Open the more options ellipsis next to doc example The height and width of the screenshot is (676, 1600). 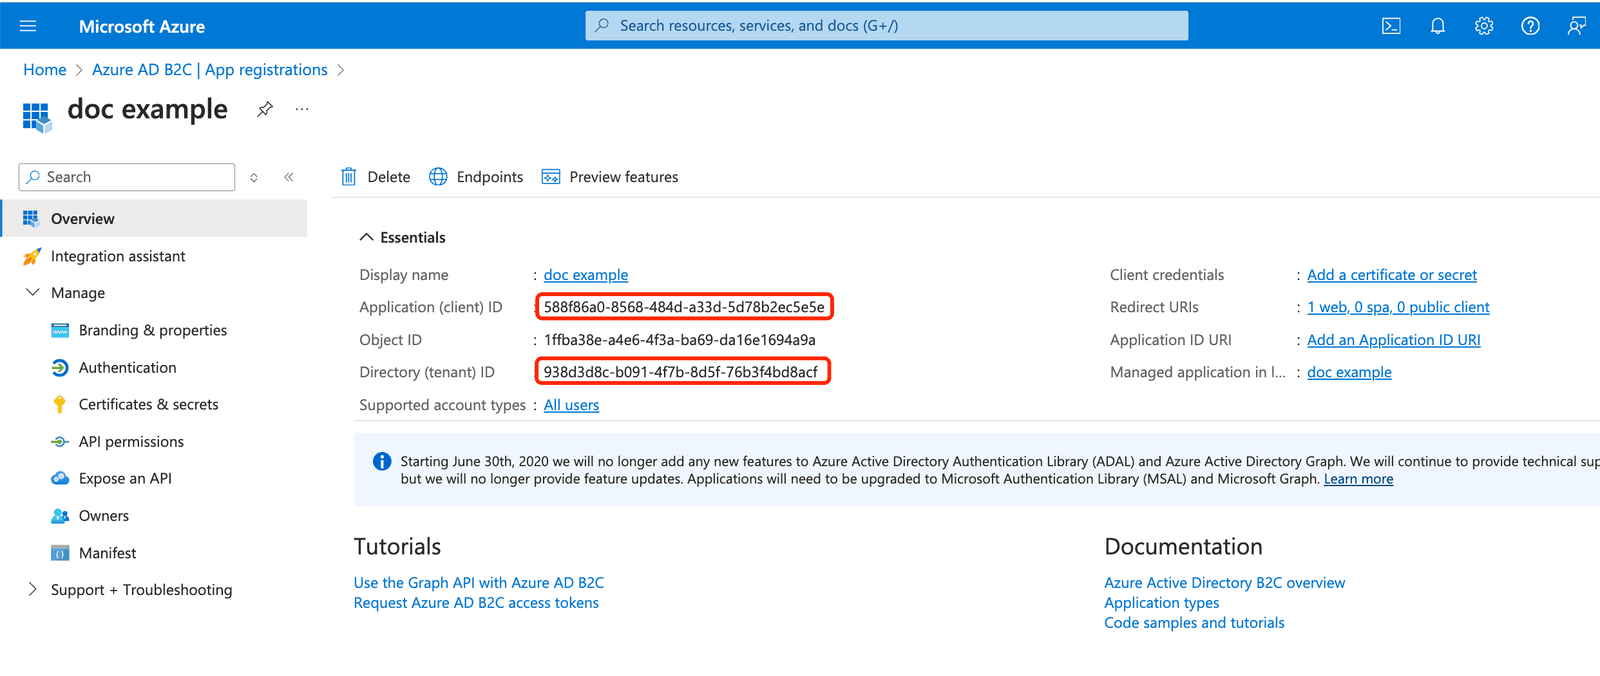(302, 109)
